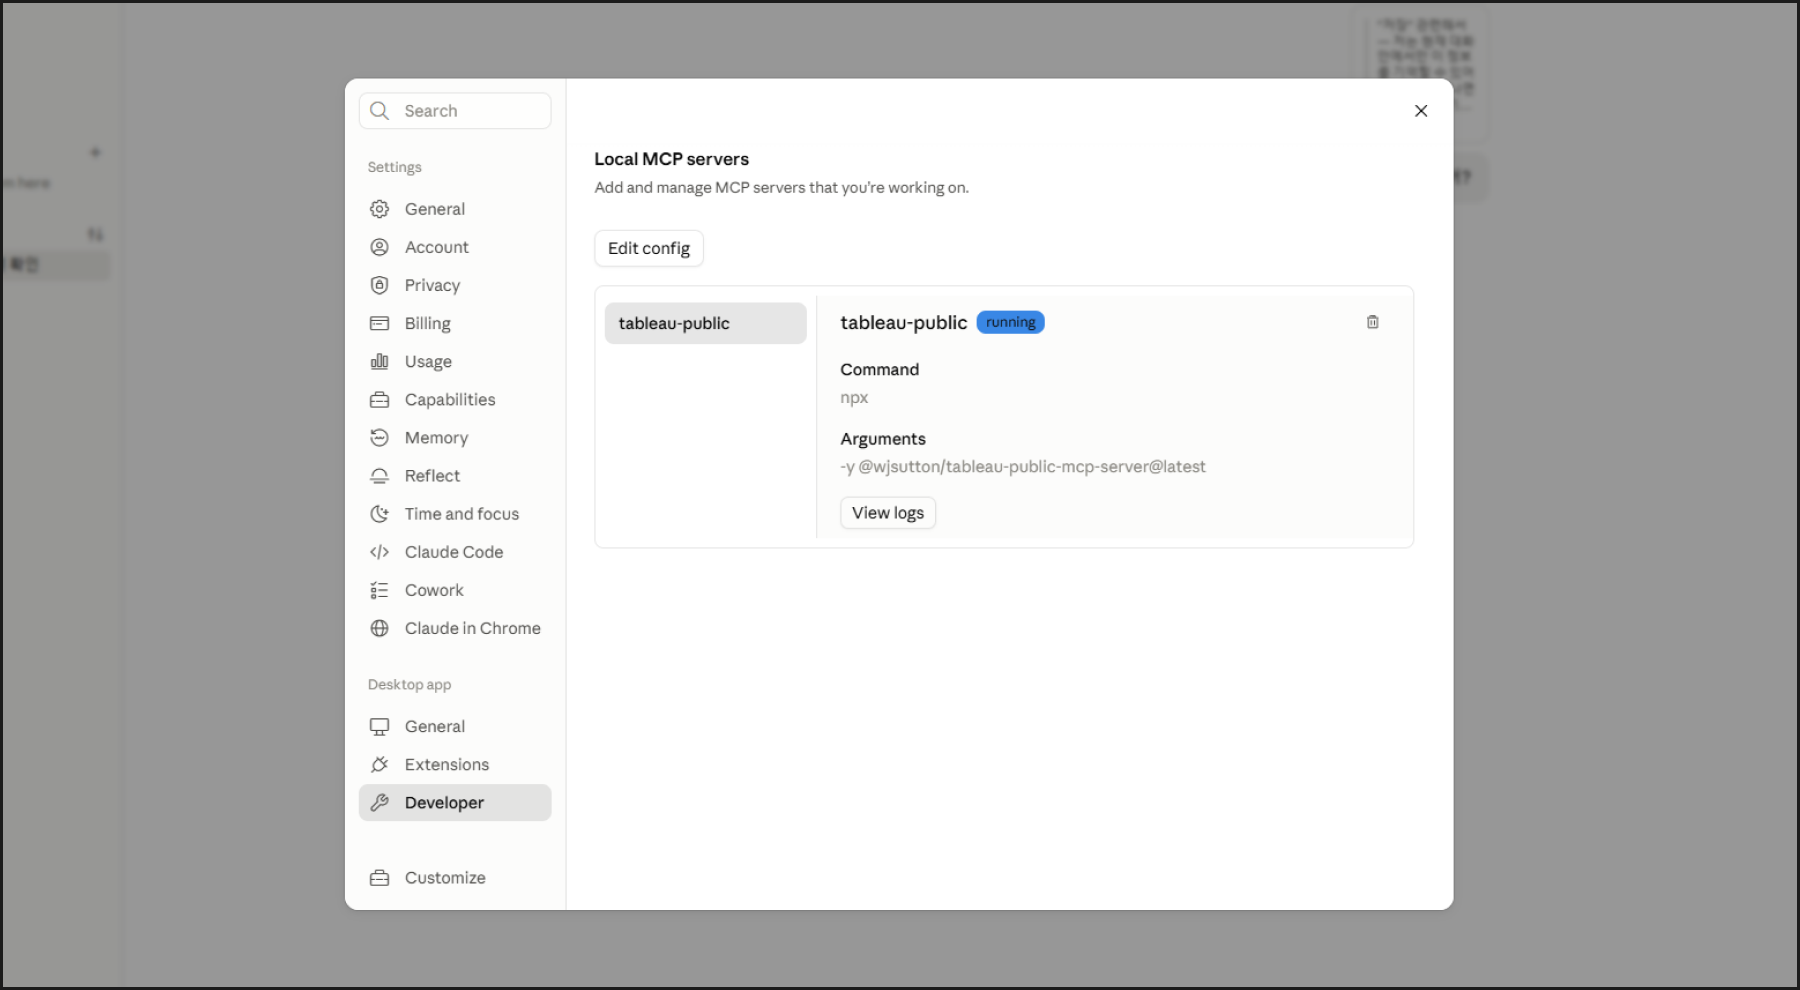Open the Customize entry
Viewport: 1800px width, 990px height.
point(455,878)
